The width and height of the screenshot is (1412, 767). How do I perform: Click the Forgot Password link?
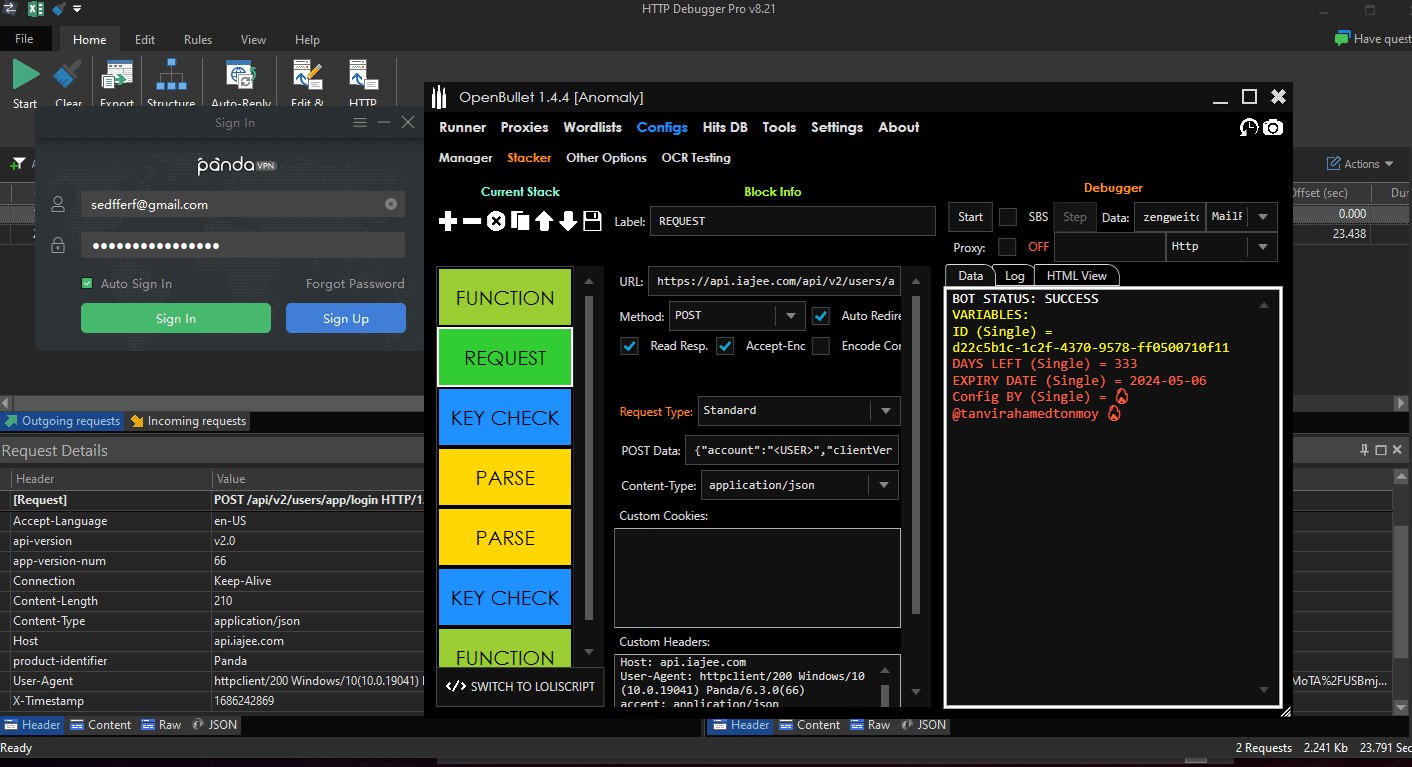355,284
